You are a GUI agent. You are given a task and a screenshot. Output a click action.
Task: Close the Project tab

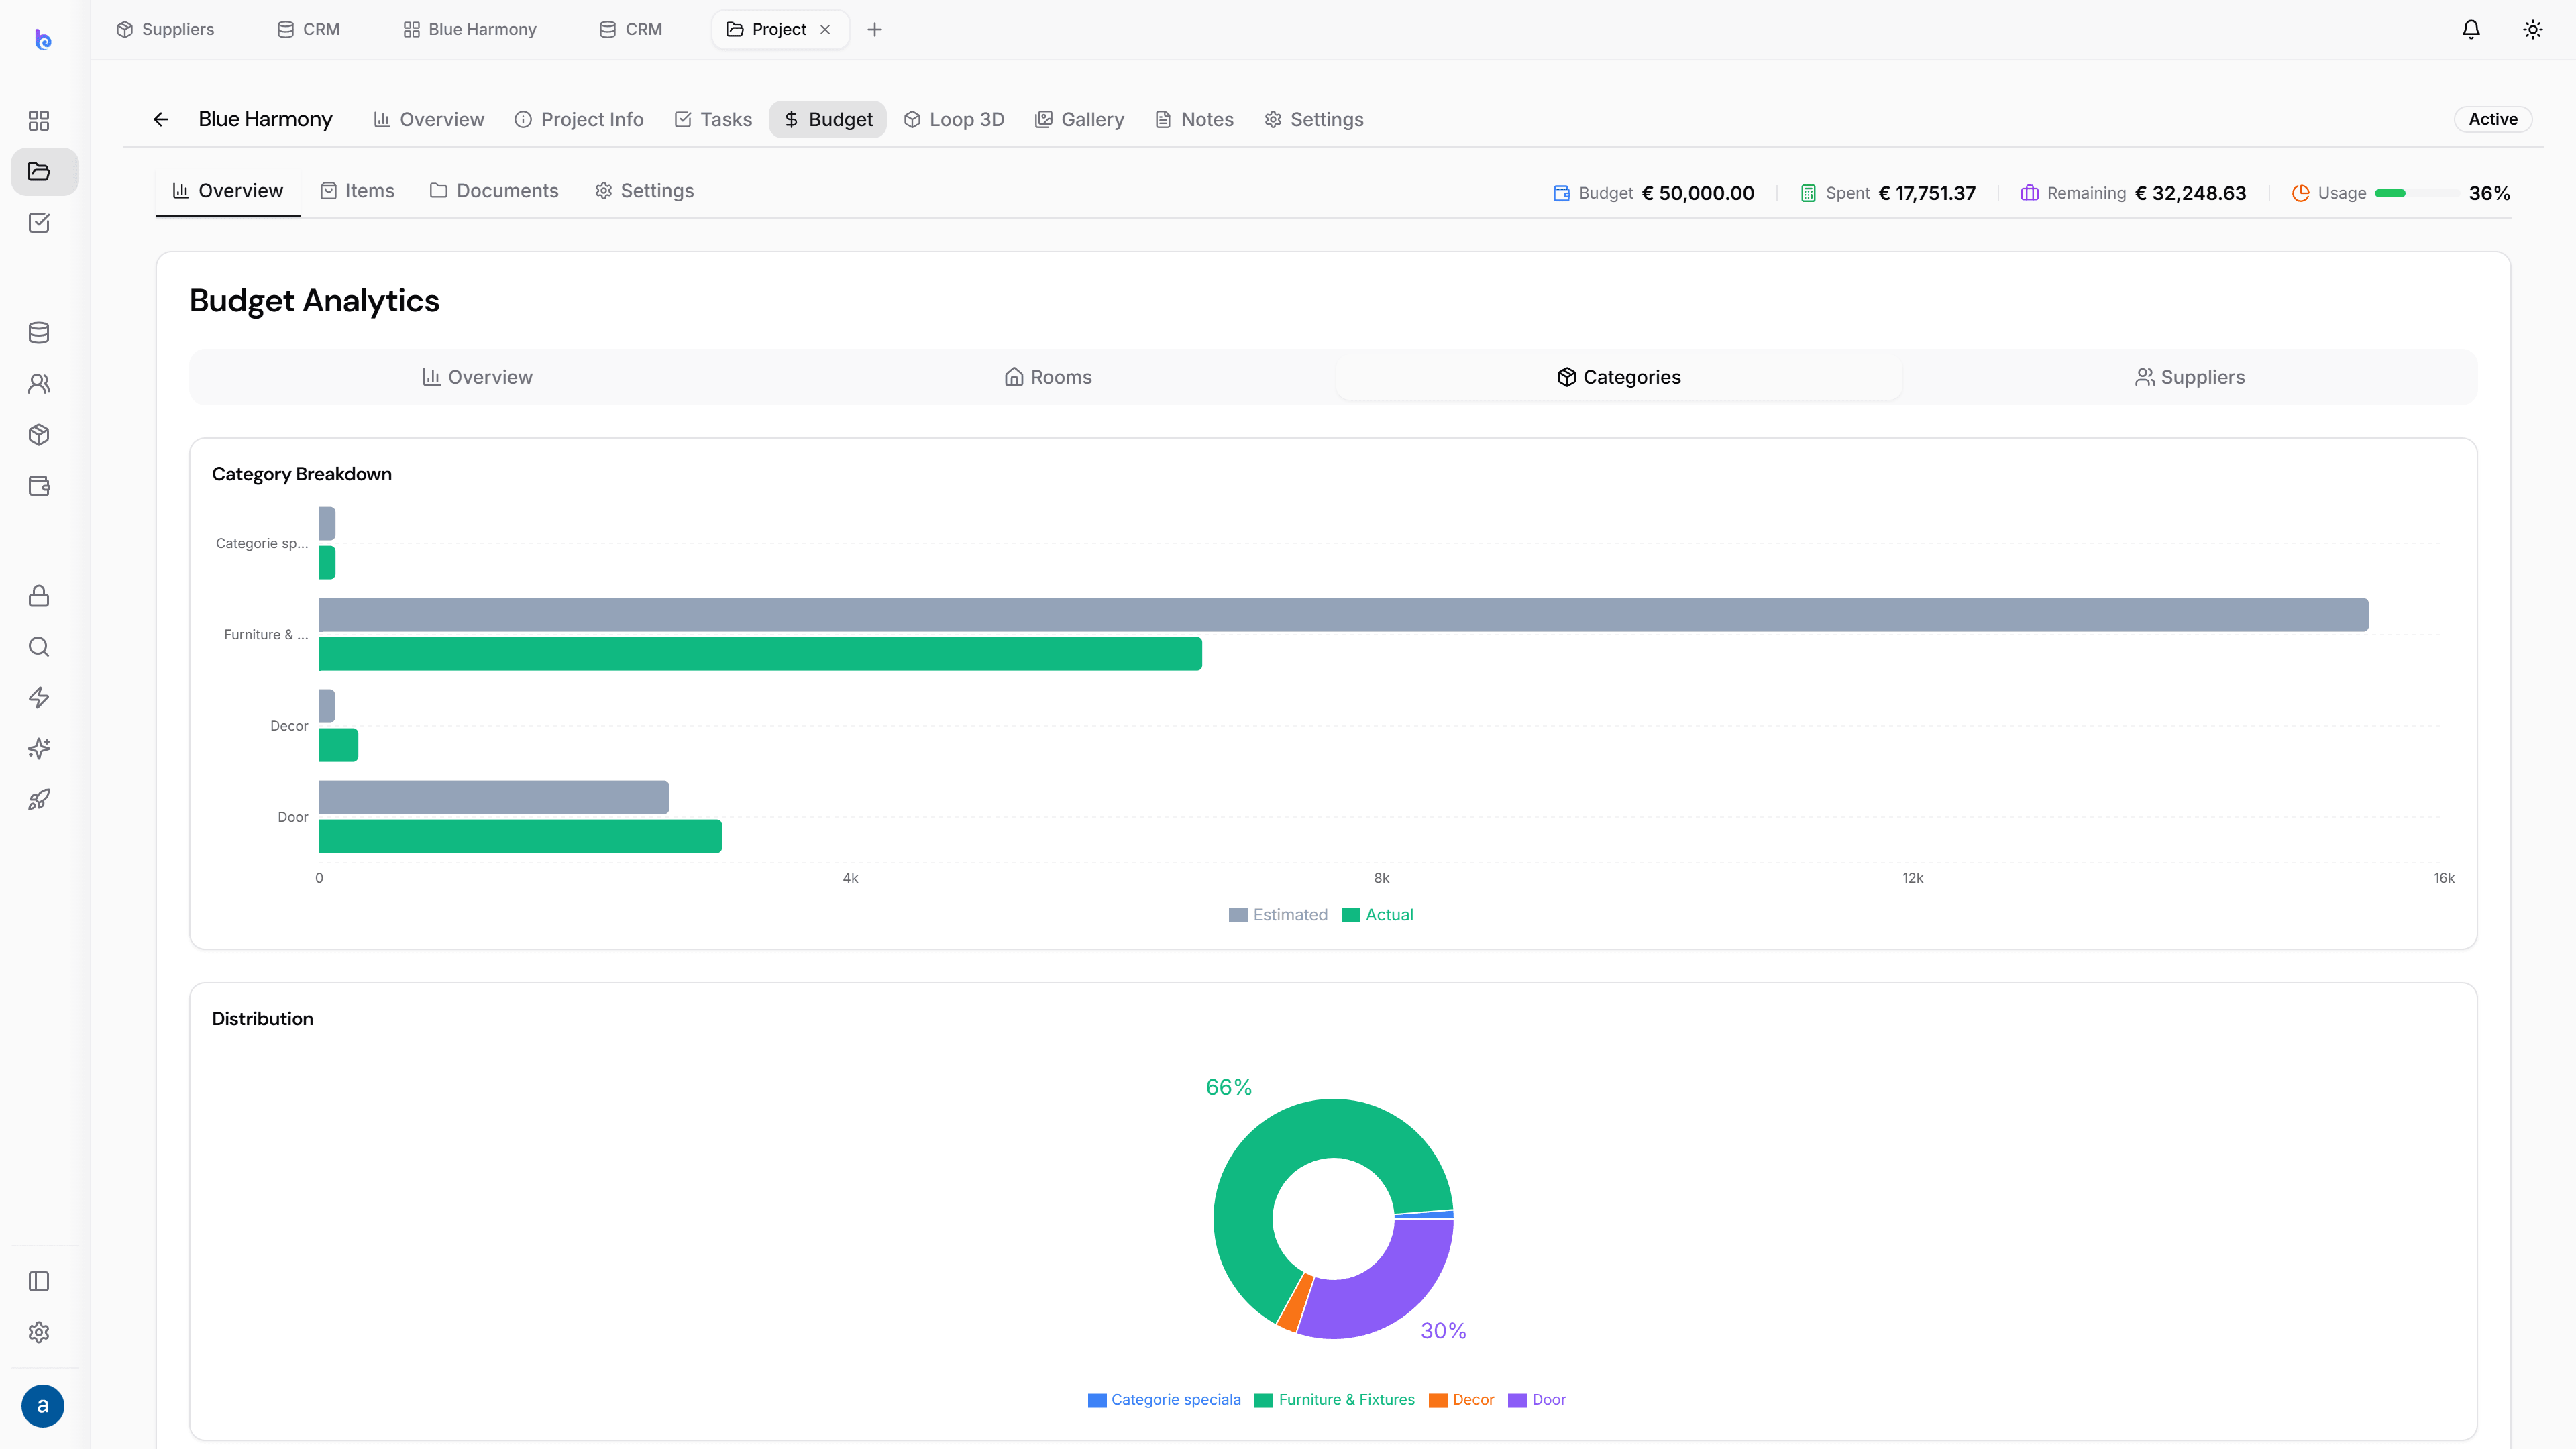click(x=825, y=29)
